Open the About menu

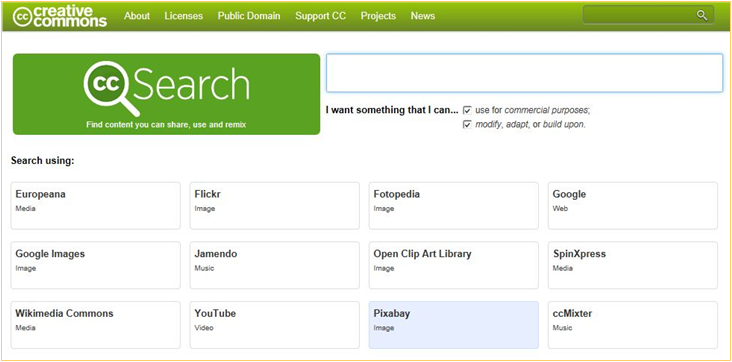click(137, 16)
